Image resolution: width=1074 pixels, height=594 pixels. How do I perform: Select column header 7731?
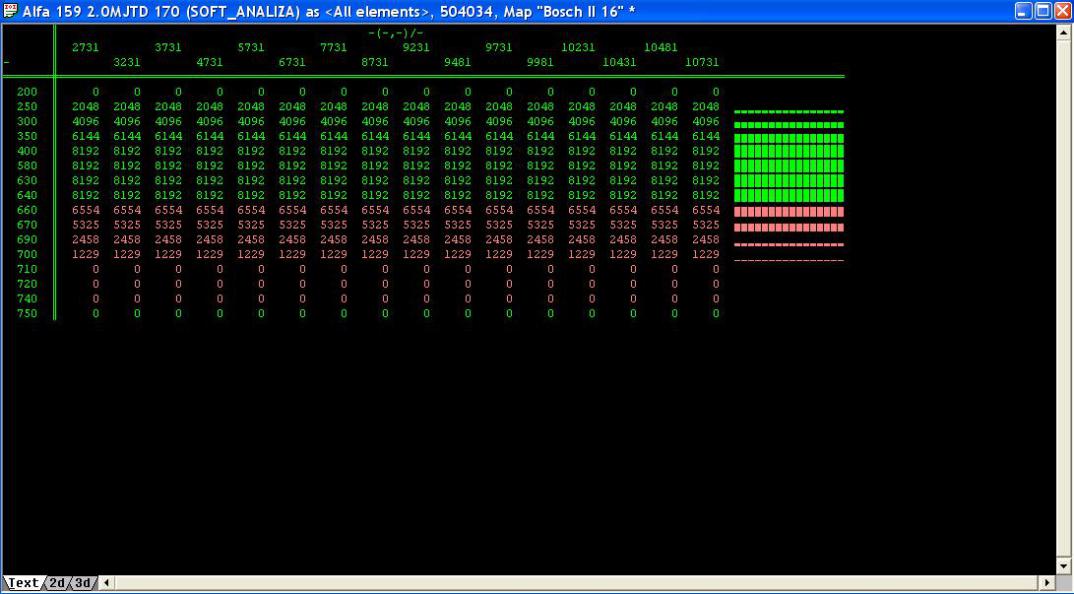point(334,47)
